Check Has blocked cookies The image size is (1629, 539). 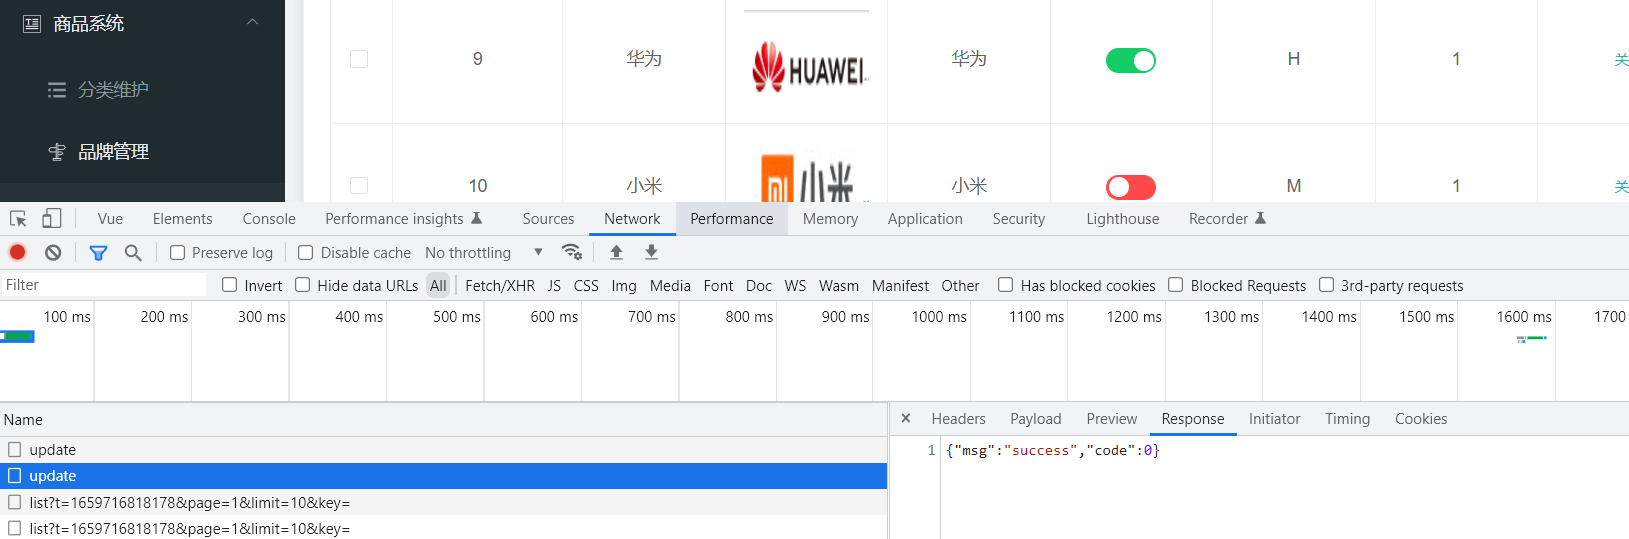(1006, 285)
